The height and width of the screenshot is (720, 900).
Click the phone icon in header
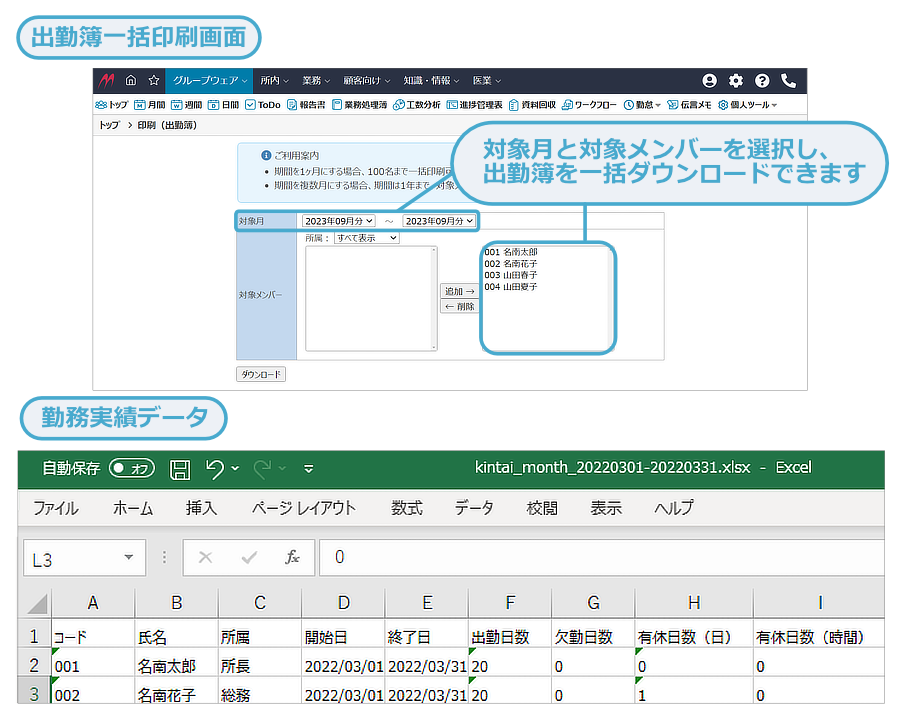tap(788, 81)
